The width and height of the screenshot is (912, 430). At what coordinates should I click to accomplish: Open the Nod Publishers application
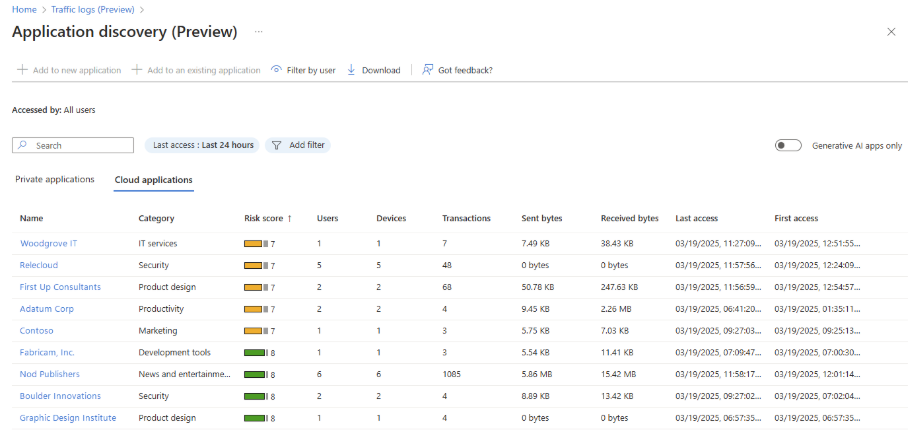click(x=49, y=374)
